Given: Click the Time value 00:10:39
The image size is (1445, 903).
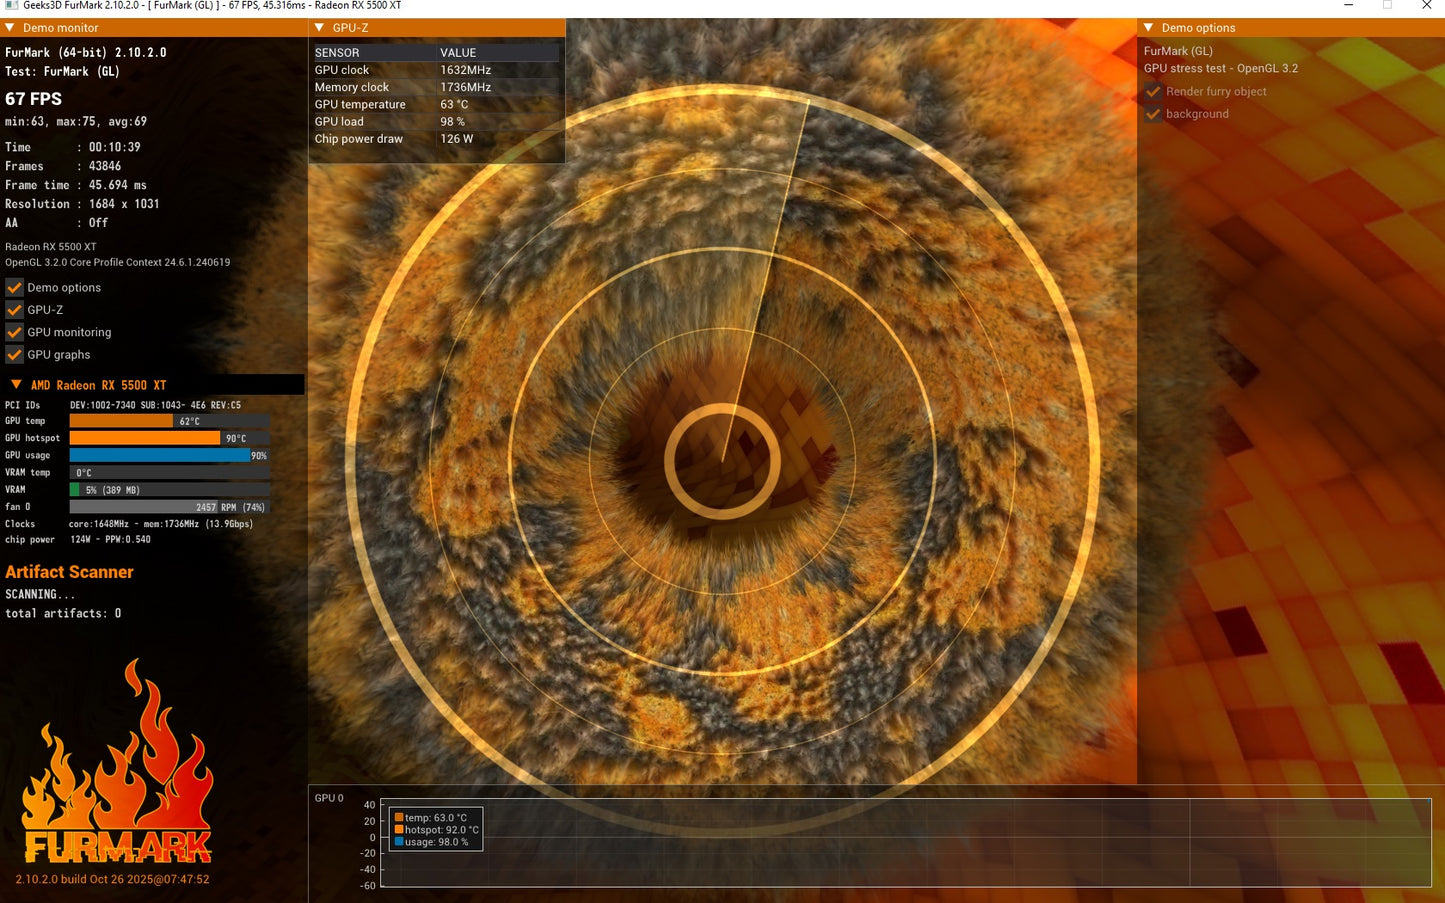Looking at the screenshot, I should coord(115,147).
